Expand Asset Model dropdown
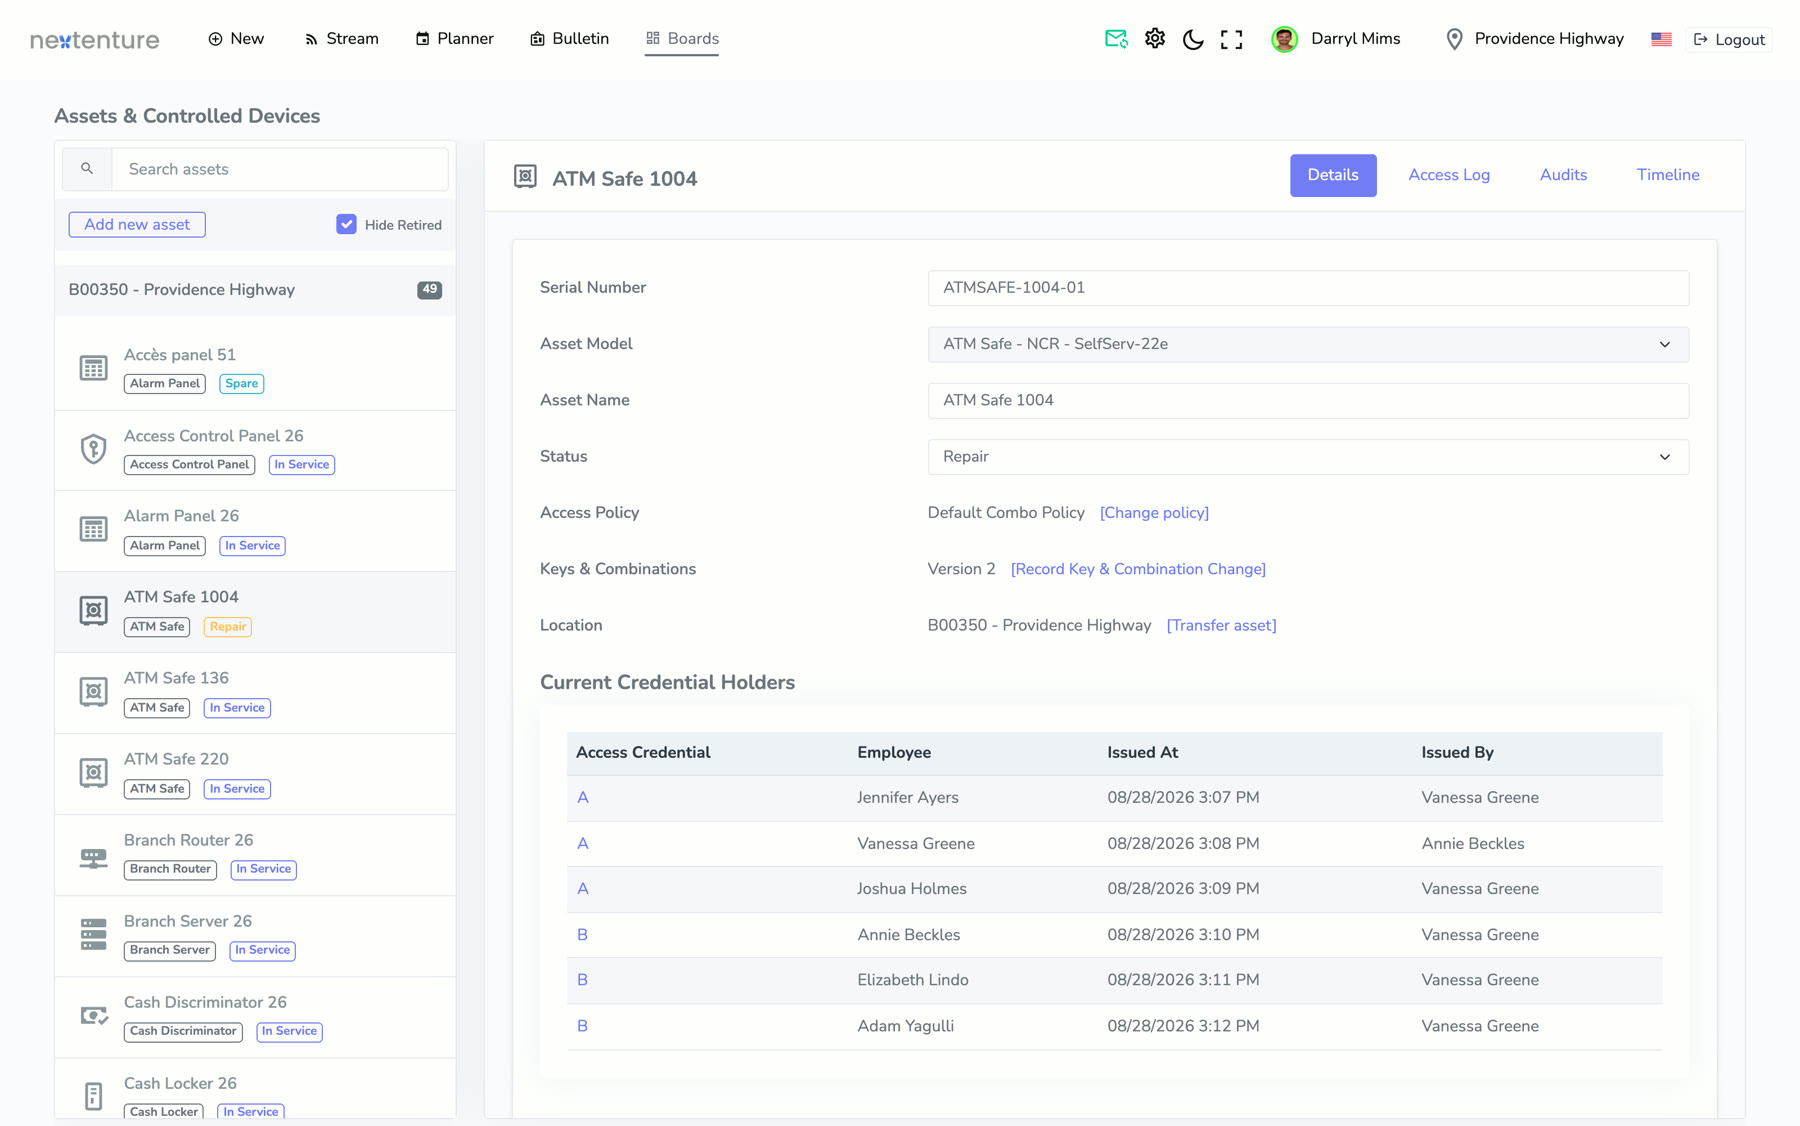Viewport: 1800px width, 1126px height. pyautogui.click(x=1308, y=344)
